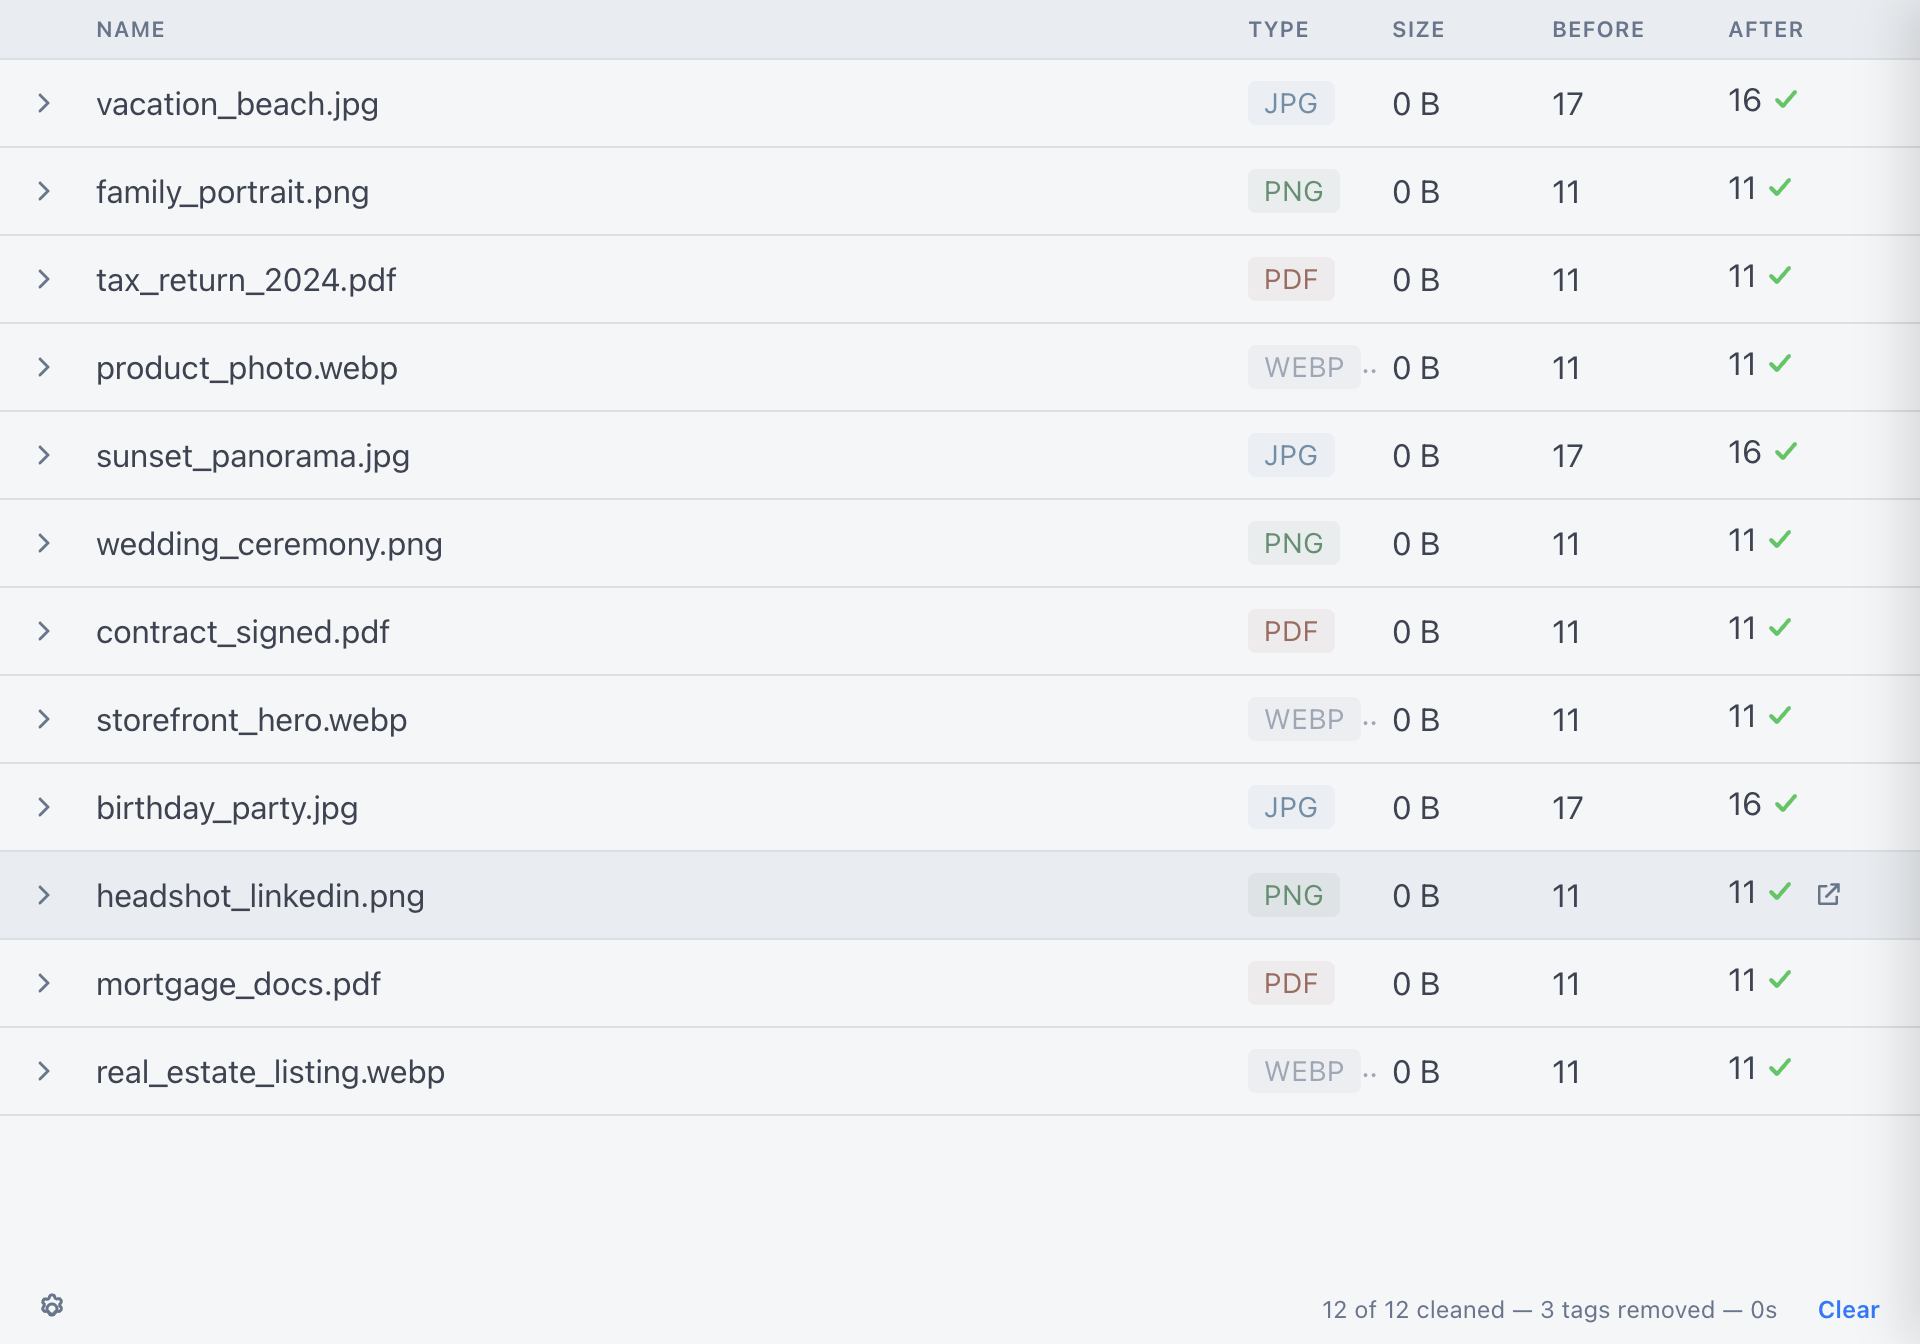The image size is (1920, 1344).
Task: Select the birthday_party.jpg file name
Action: click(x=227, y=808)
